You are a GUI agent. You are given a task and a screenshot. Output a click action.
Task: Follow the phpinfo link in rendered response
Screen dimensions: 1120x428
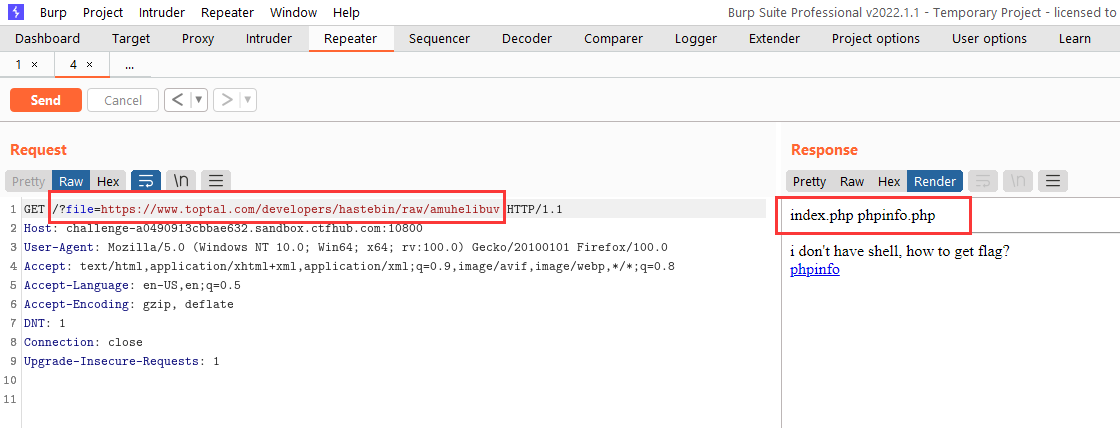click(815, 269)
